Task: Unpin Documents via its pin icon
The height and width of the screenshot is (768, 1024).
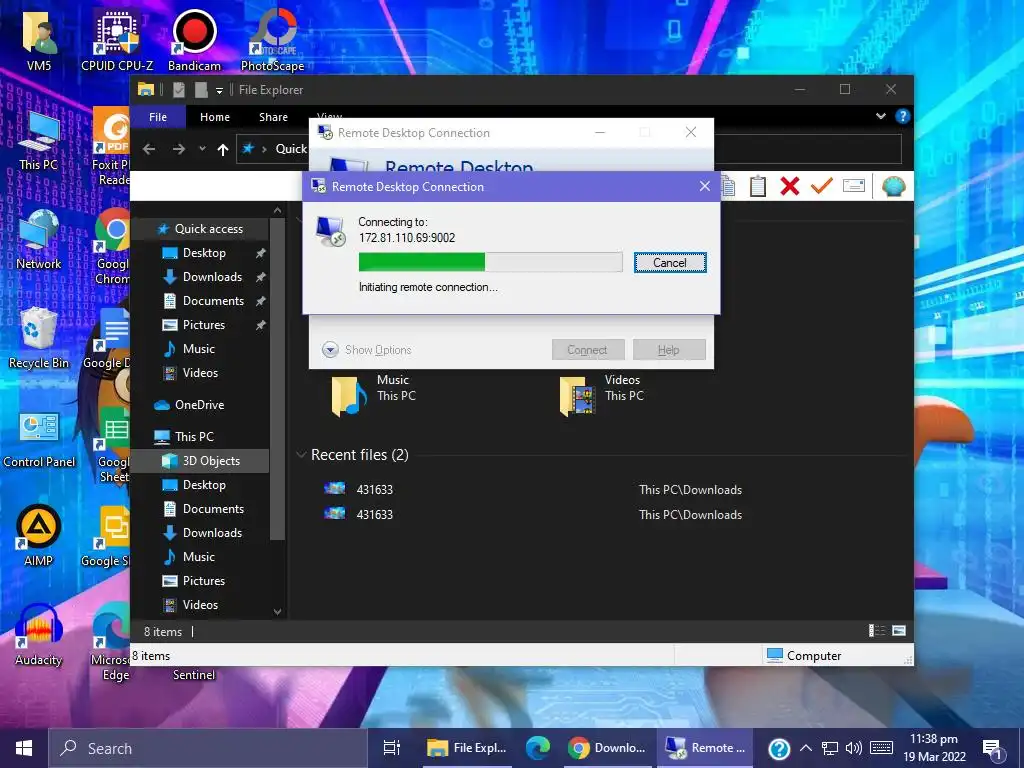Action: (x=261, y=301)
